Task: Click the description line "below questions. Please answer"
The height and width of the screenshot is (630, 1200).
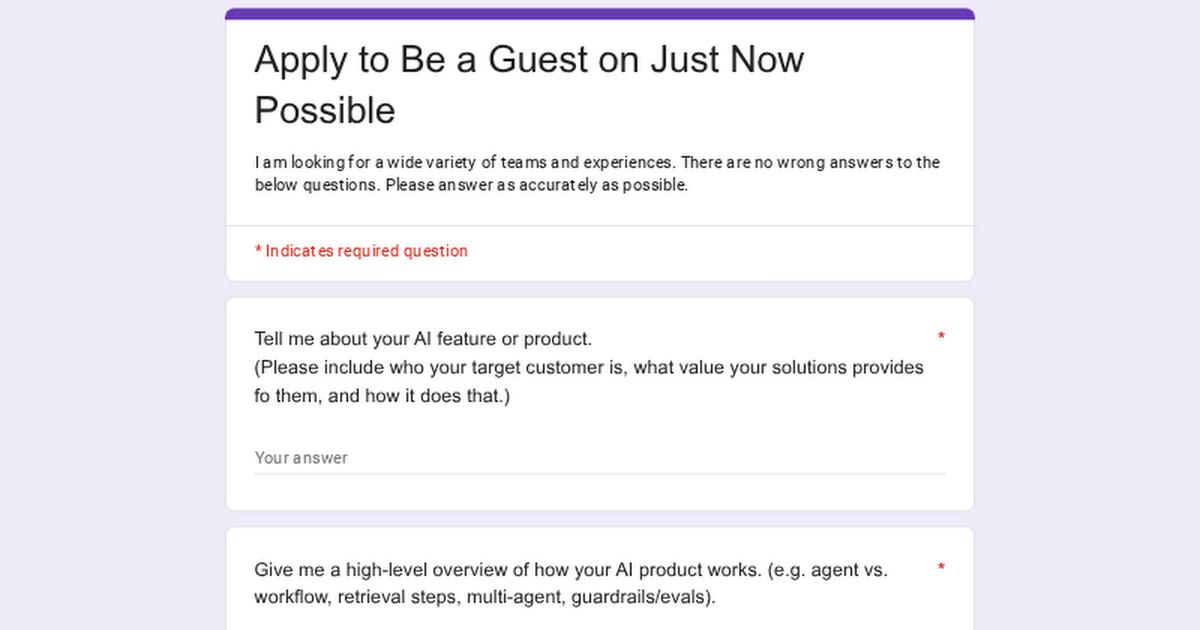Action: click(471, 185)
